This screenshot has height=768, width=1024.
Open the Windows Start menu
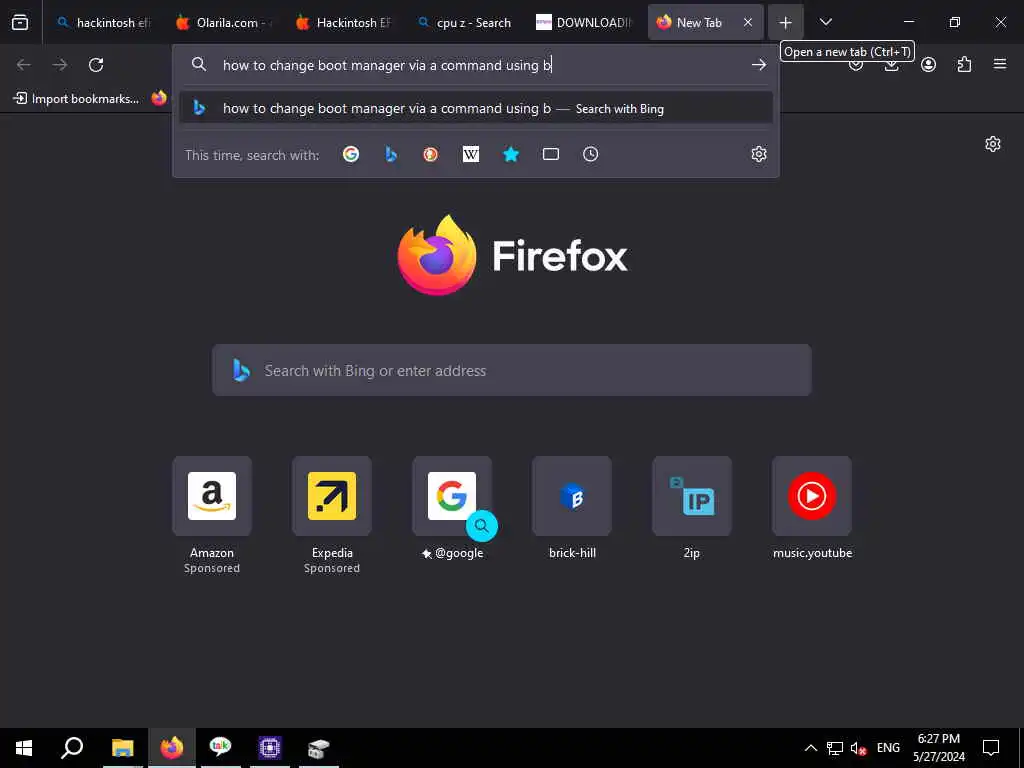point(24,748)
